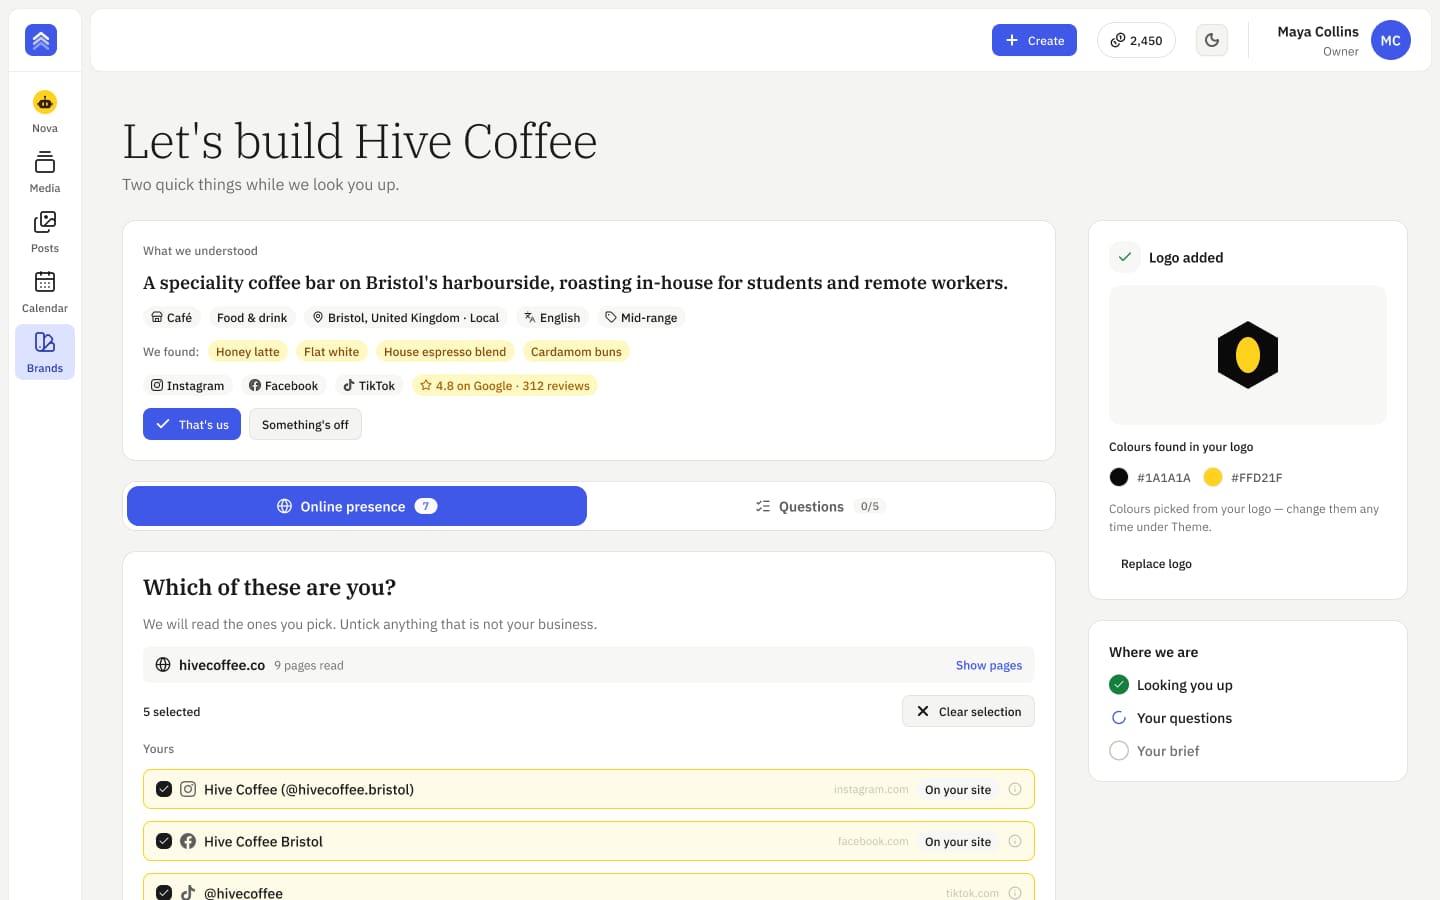Confirm with That's us button
This screenshot has width=1440, height=900.
(x=192, y=424)
